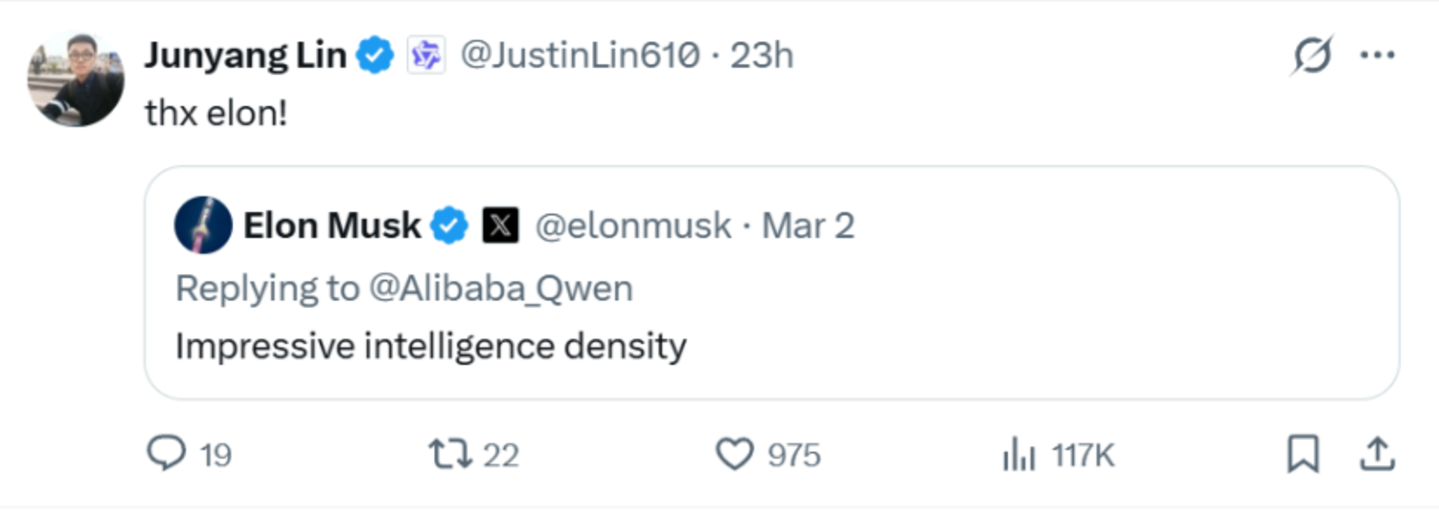Click the reply comment icon
Viewport: 1439px width, 516px height.
(x=166, y=455)
